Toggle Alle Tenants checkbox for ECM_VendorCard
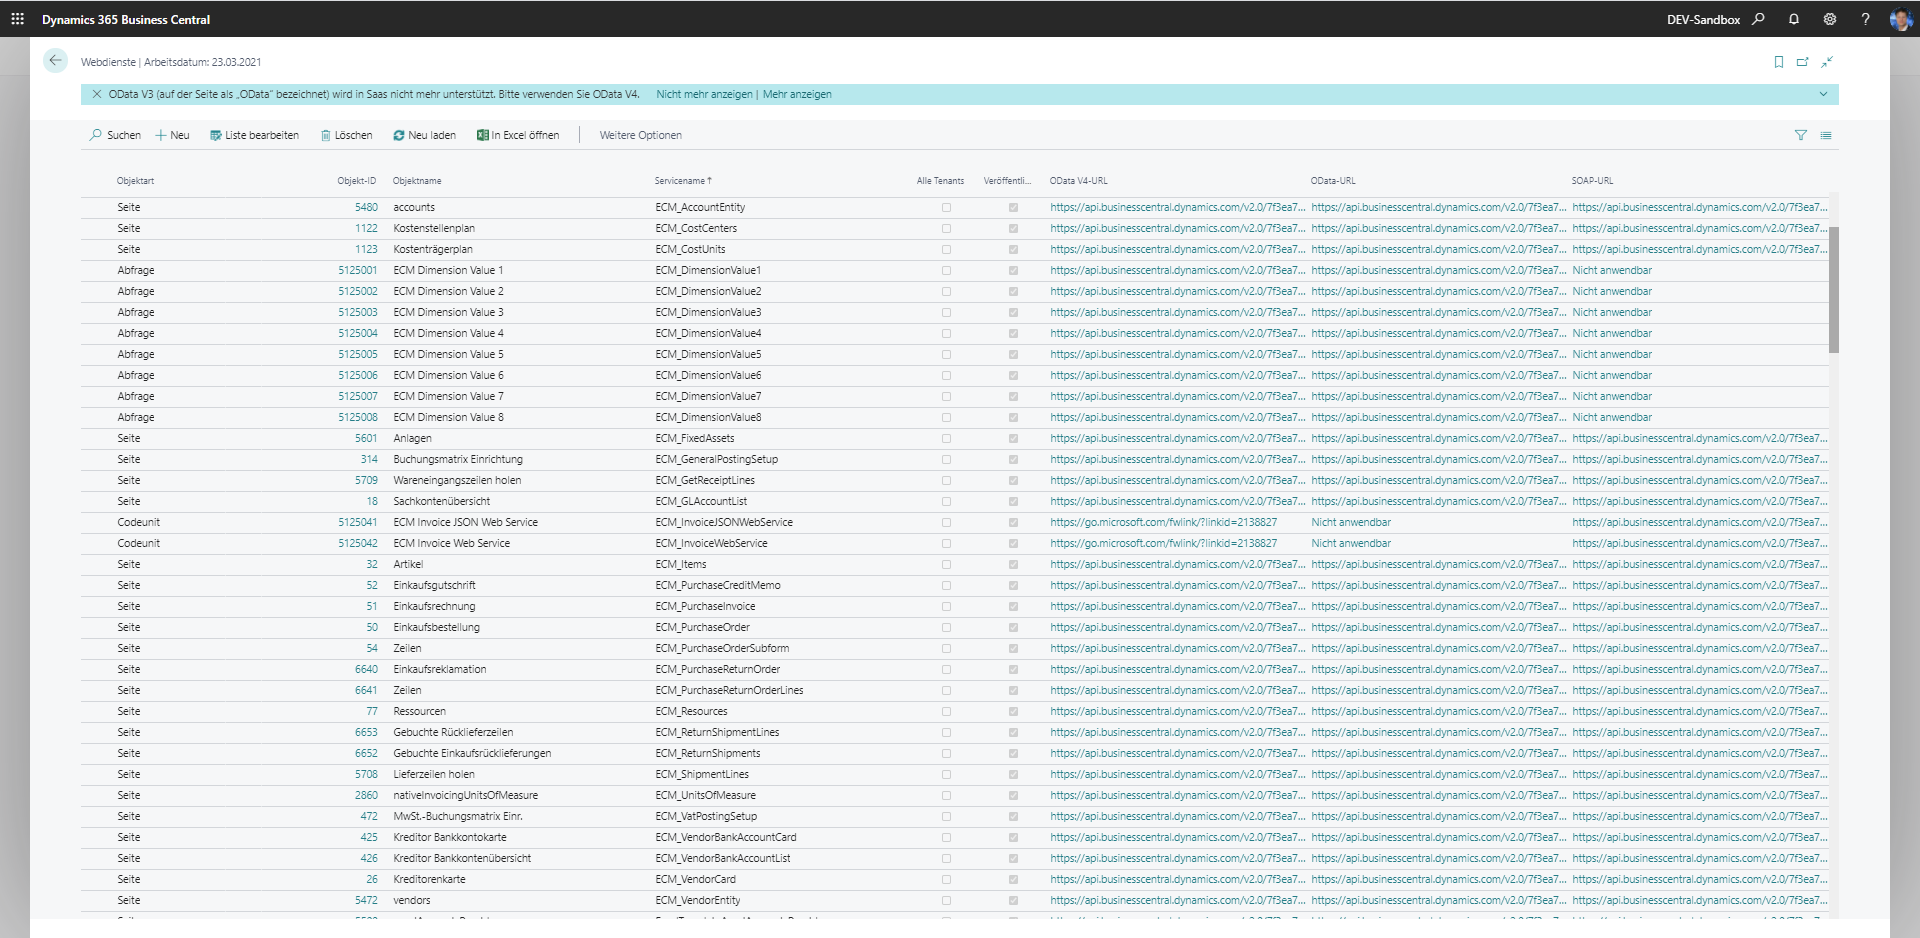This screenshot has height=938, width=1920. [x=946, y=880]
